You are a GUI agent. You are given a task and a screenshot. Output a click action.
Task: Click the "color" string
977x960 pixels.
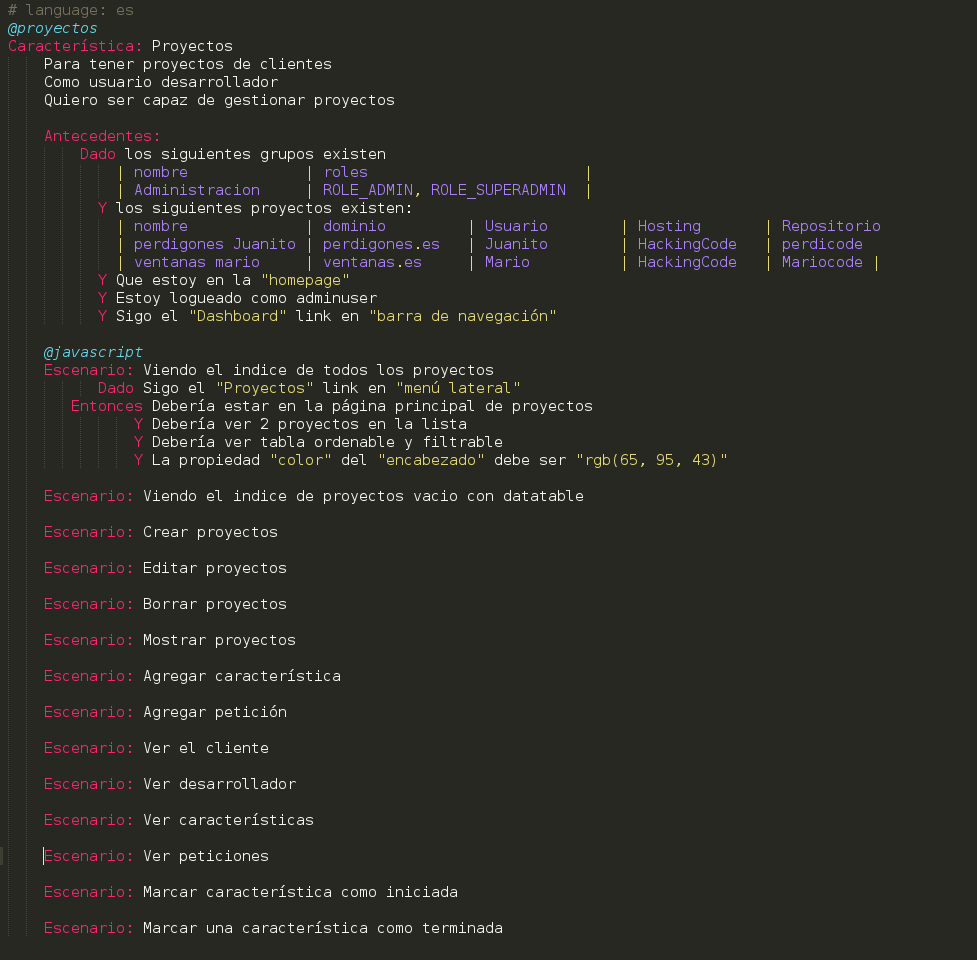(x=300, y=461)
